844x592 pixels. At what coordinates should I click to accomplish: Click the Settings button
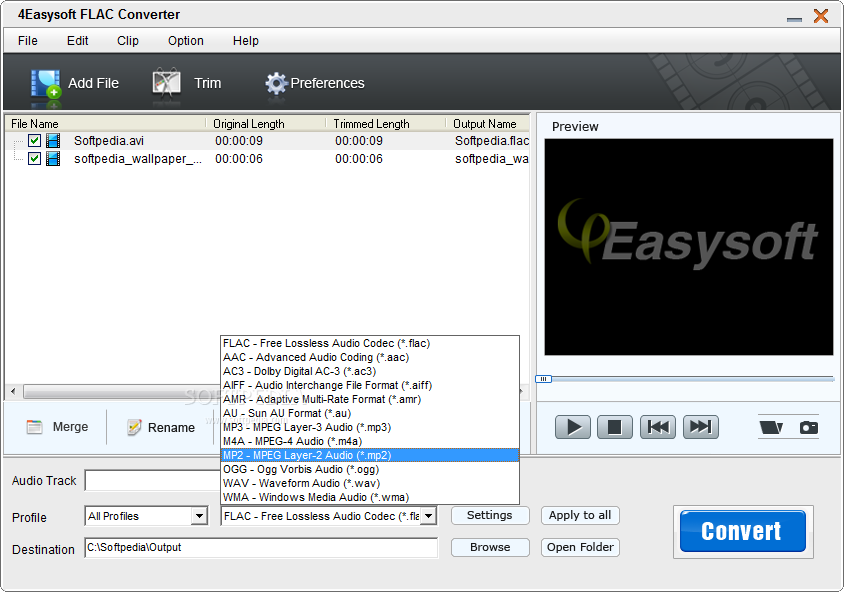tap(490, 515)
